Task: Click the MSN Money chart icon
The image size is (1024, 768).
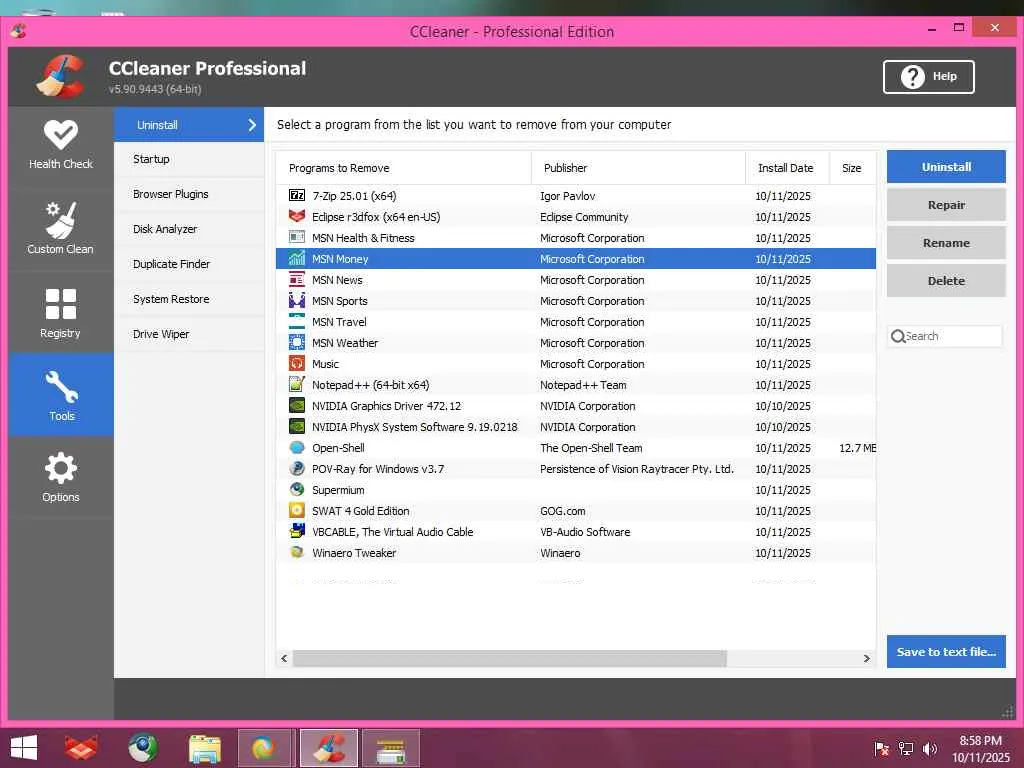Action: [x=296, y=258]
